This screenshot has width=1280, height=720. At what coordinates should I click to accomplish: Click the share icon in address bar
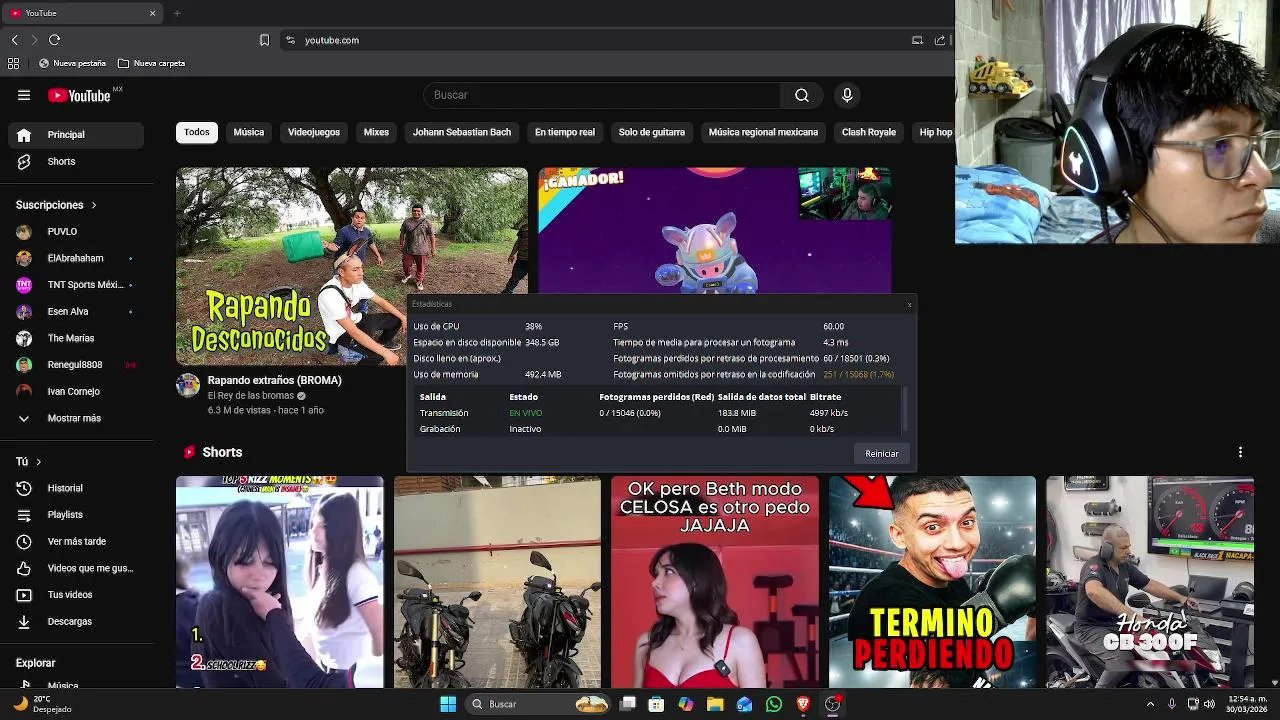pos(940,40)
